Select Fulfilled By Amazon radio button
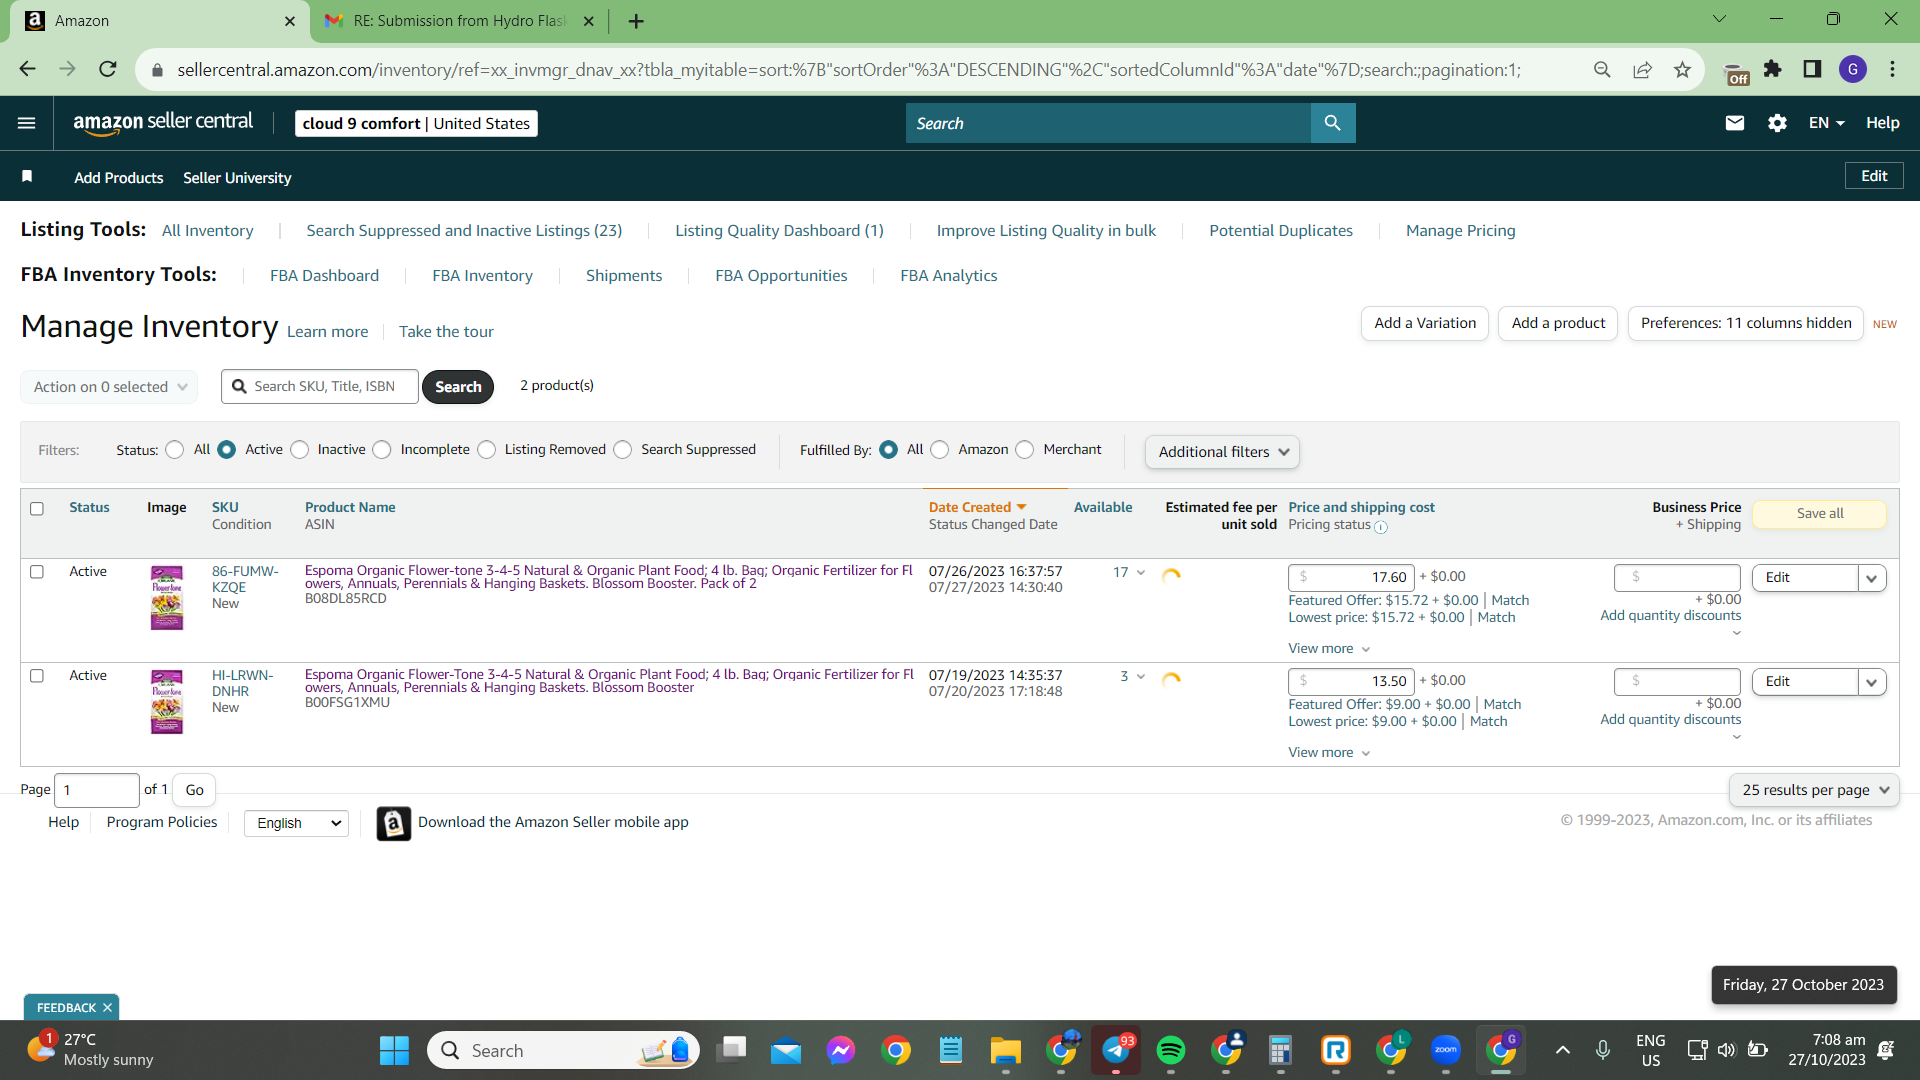 pyautogui.click(x=940, y=450)
